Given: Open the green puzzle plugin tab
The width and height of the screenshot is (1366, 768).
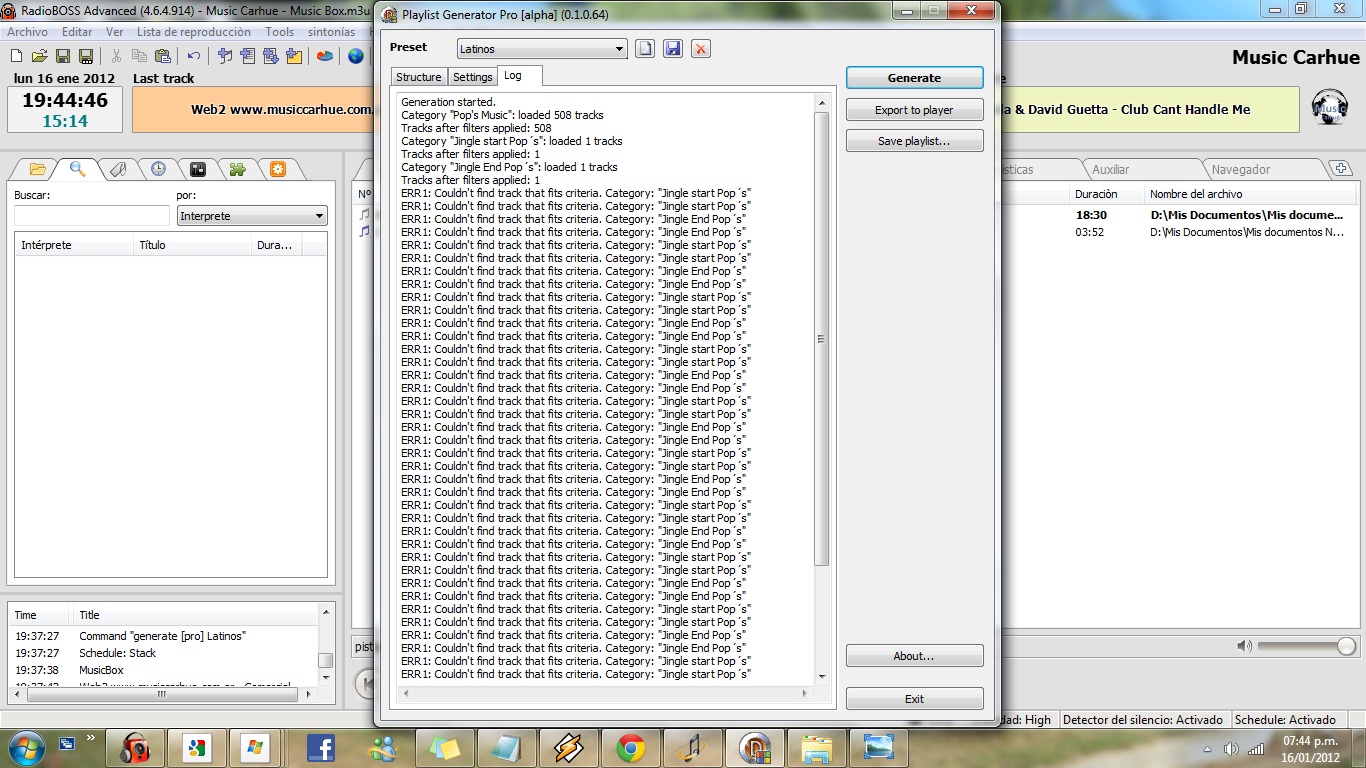Looking at the screenshot, I should (238, 169).
